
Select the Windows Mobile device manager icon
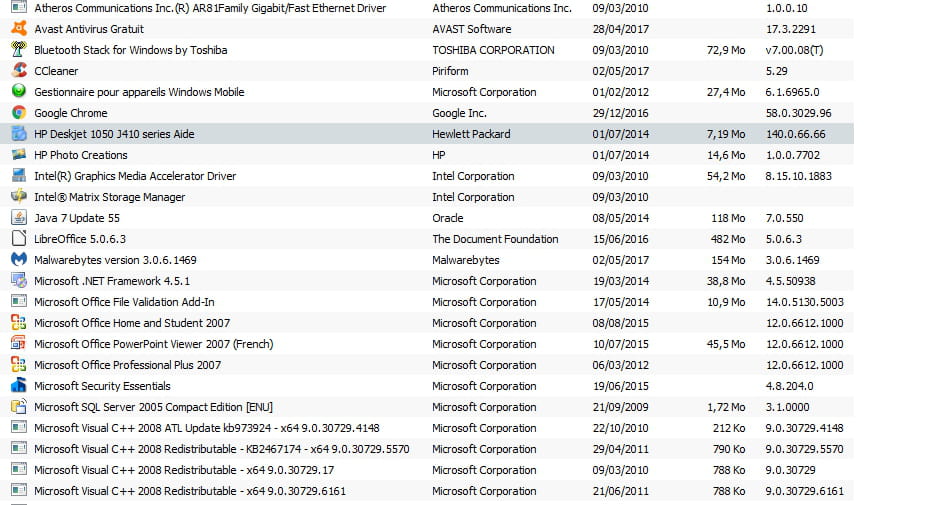coord(19,92)
